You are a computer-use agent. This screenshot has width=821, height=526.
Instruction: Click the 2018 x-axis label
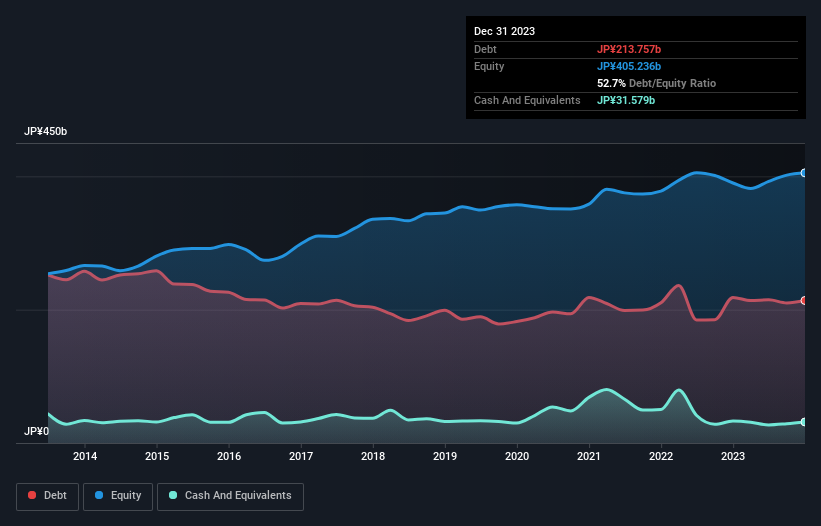coord(373,456)
